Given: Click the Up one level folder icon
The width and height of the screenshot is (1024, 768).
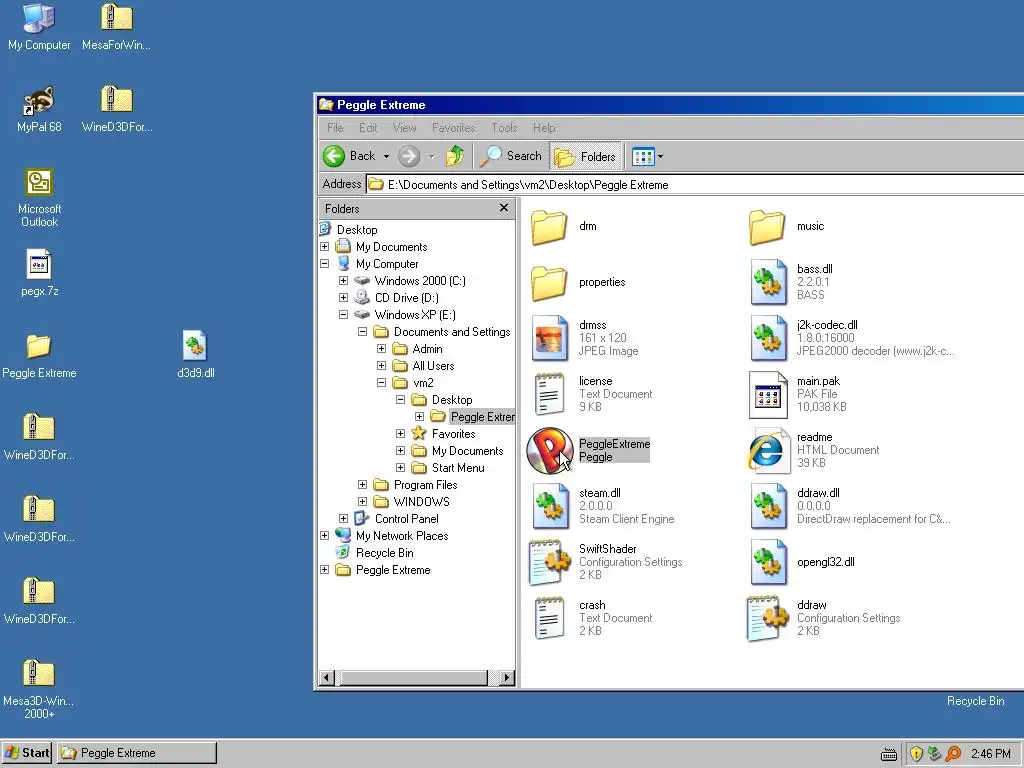Looking at the screenshot, I should 455,156.
